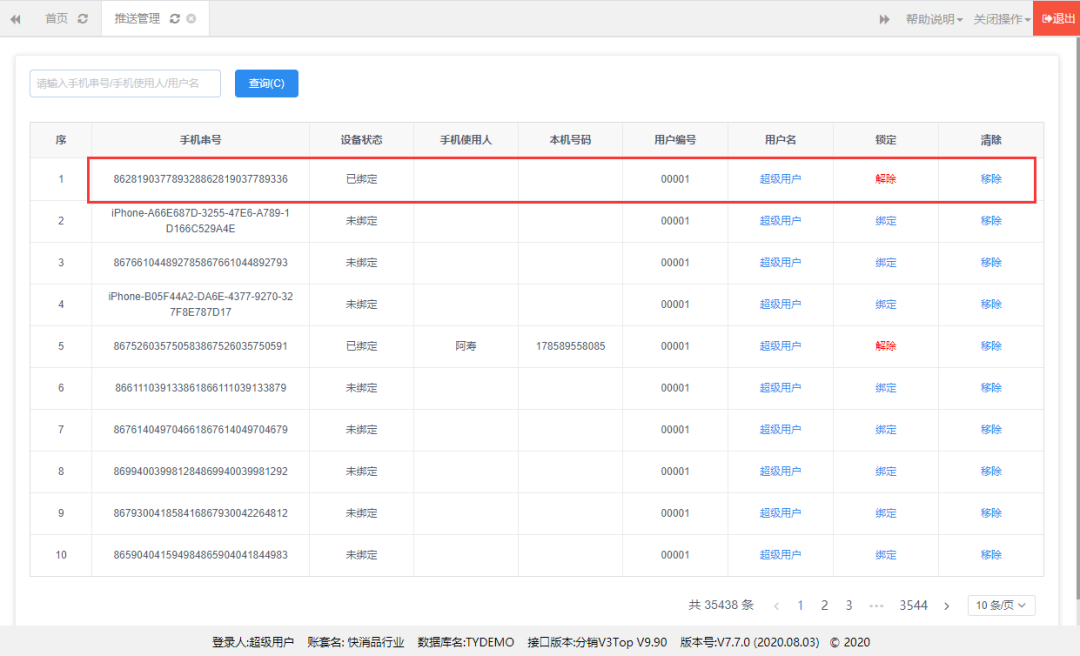Click 移除 in row 7

coord(991,430)
